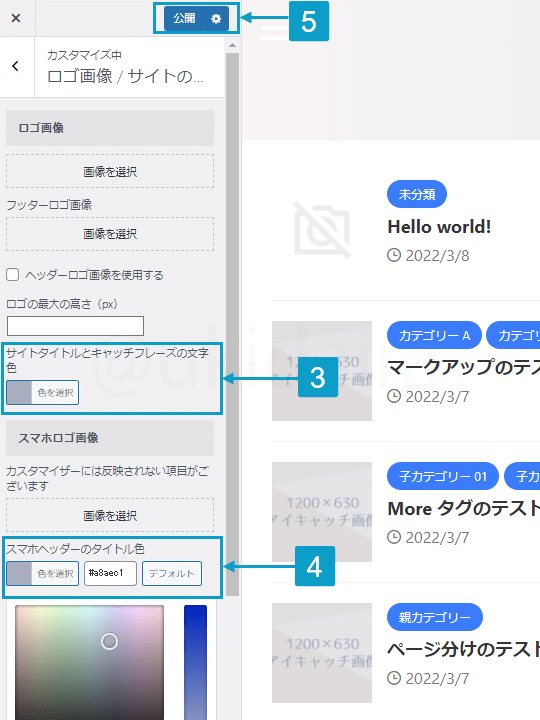Open the ページ分けのテスト post
This screenshot has height=720, width=540.
click(x=464, y=649)
